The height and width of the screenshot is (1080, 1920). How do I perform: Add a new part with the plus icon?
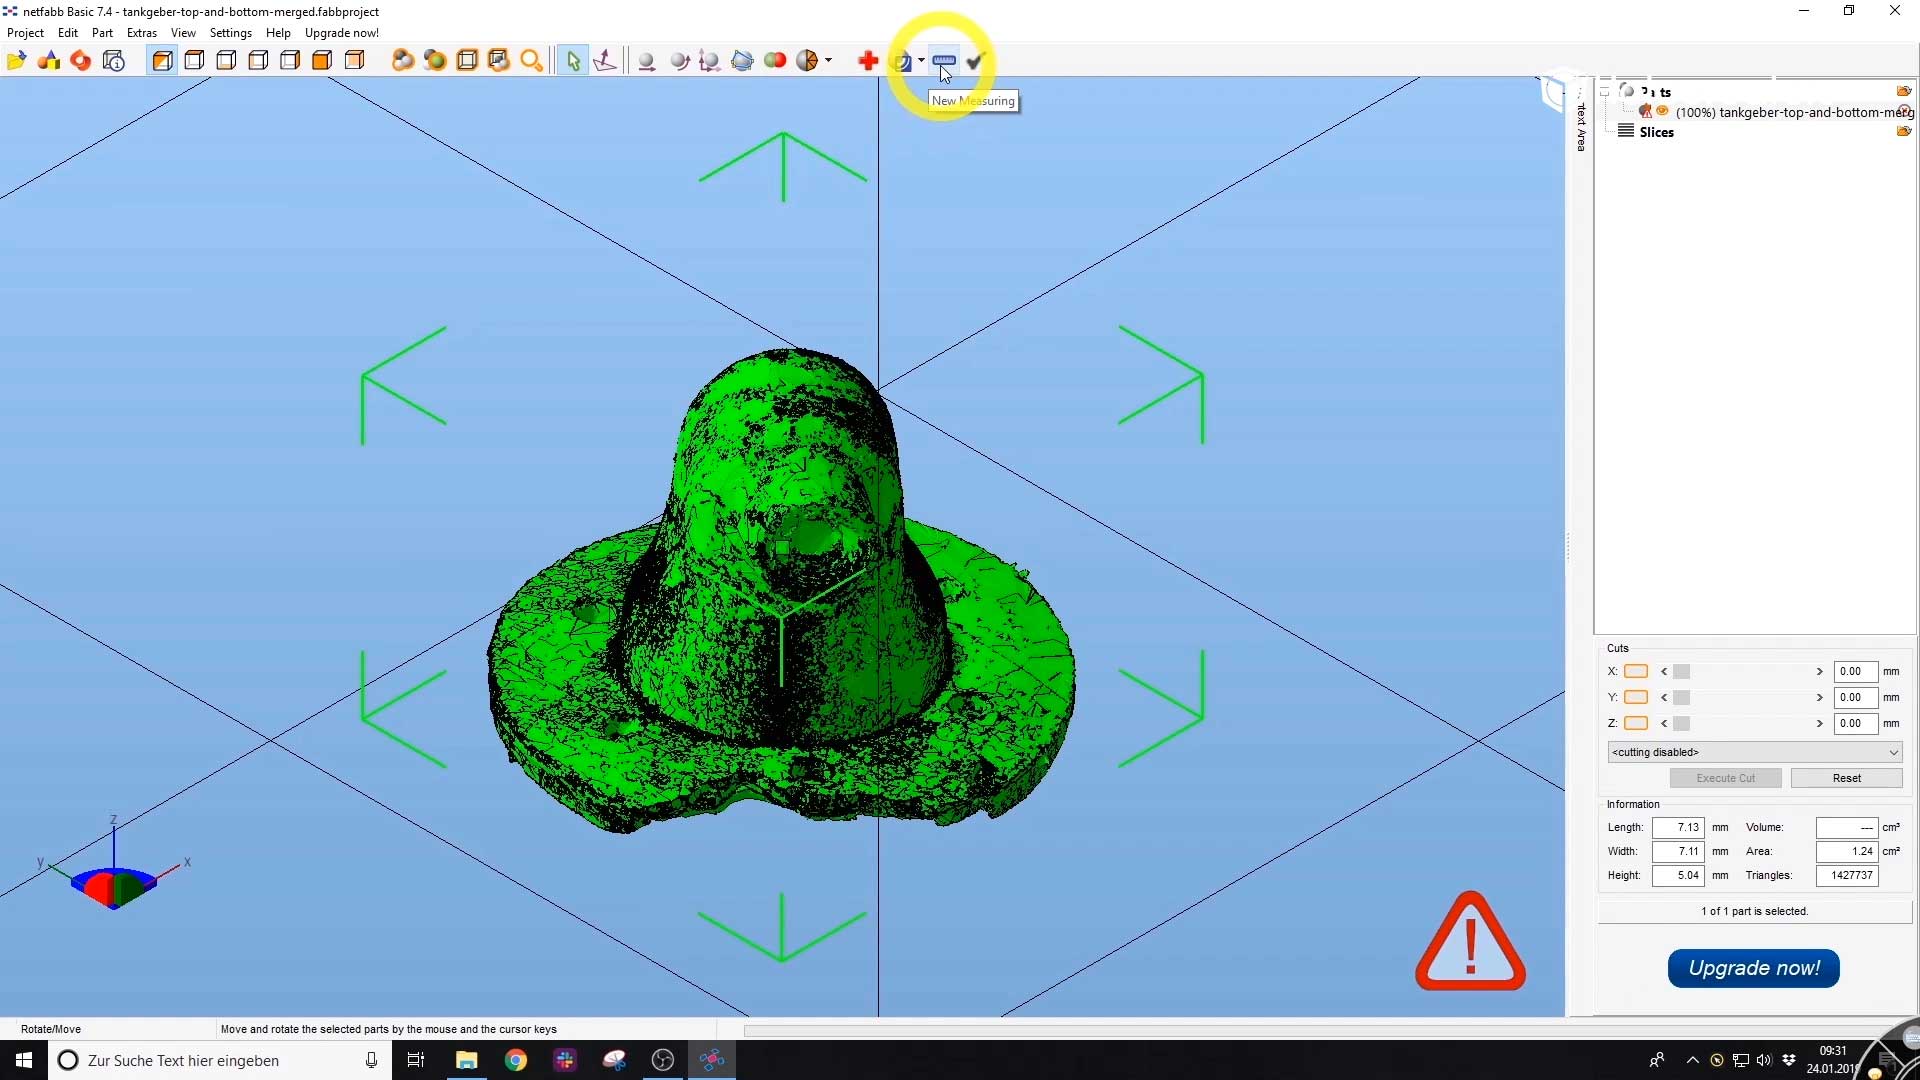(x=867, y=60)
